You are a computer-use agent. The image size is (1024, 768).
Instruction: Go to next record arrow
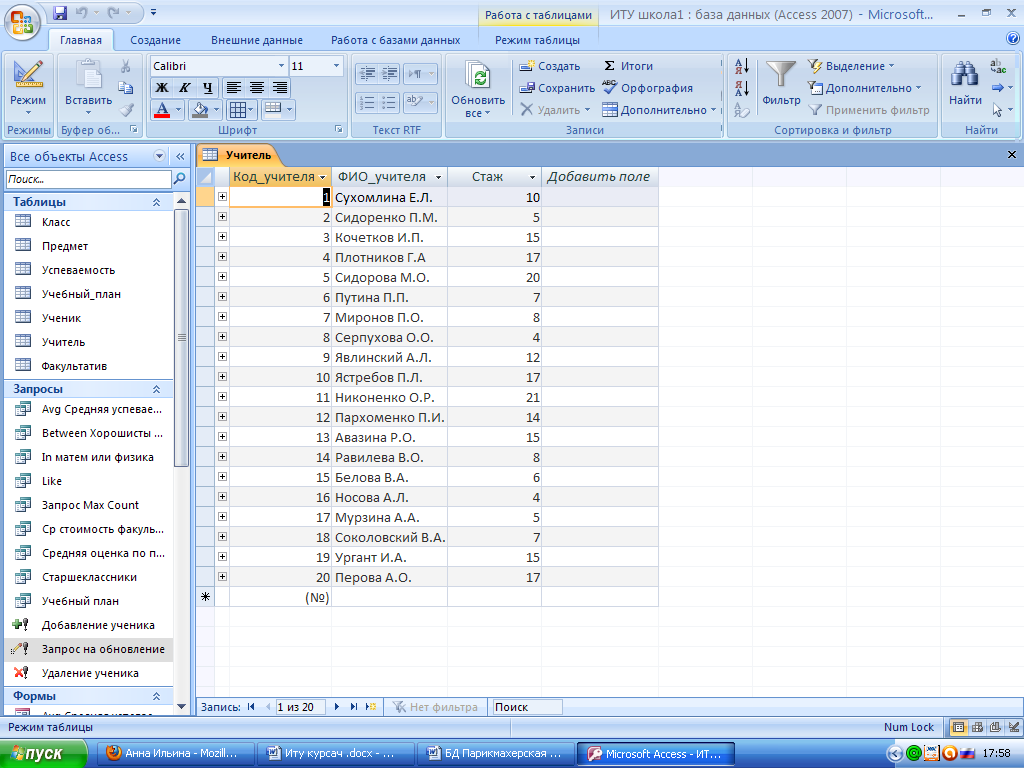tap(336, 707)
